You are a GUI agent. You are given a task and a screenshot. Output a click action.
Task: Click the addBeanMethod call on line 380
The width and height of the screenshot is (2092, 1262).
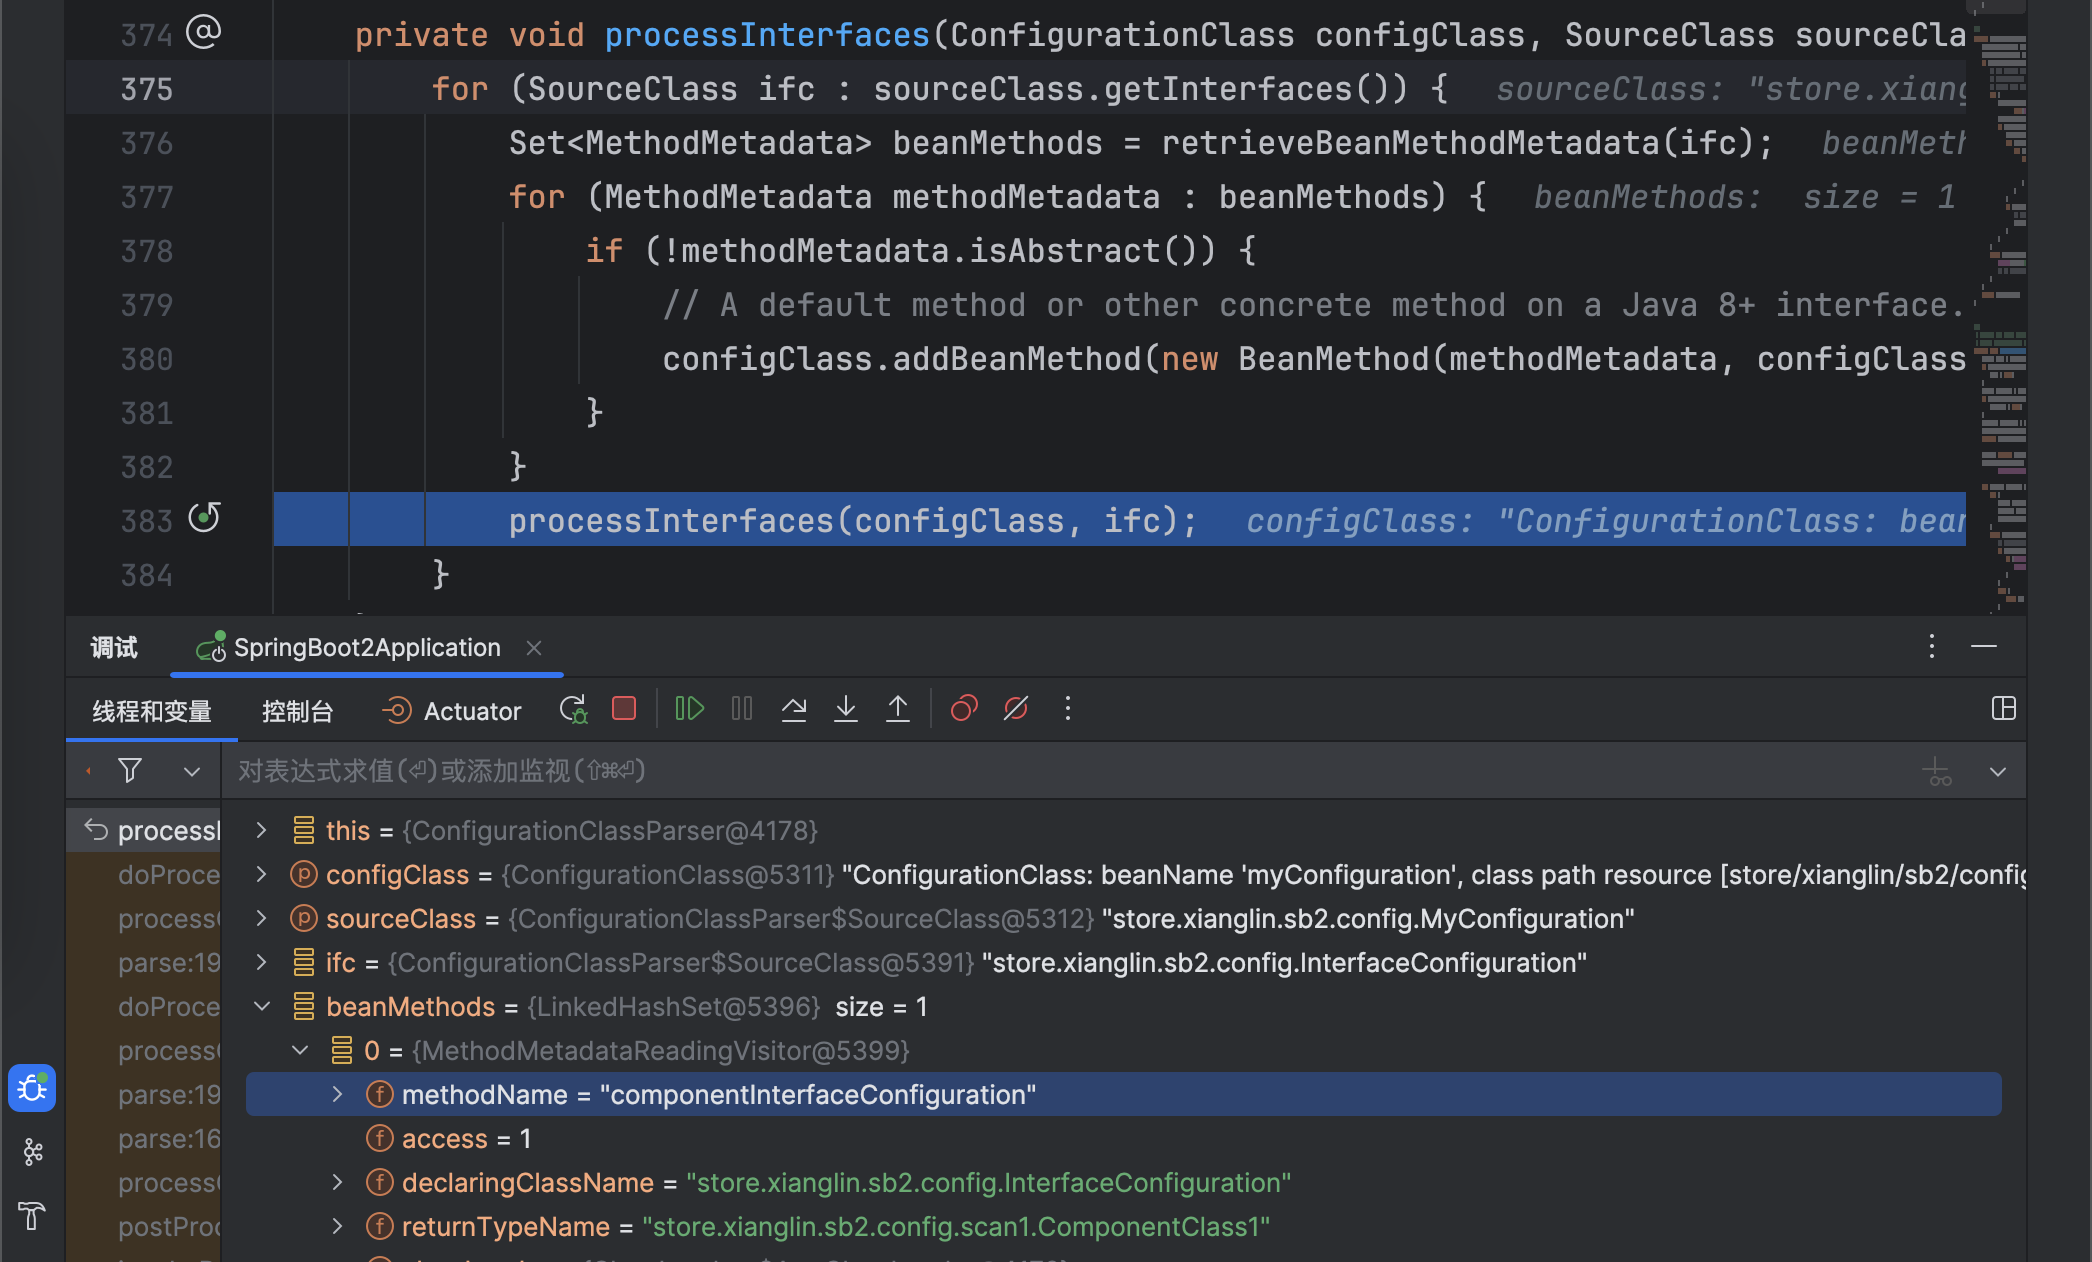coord(1016,359)
